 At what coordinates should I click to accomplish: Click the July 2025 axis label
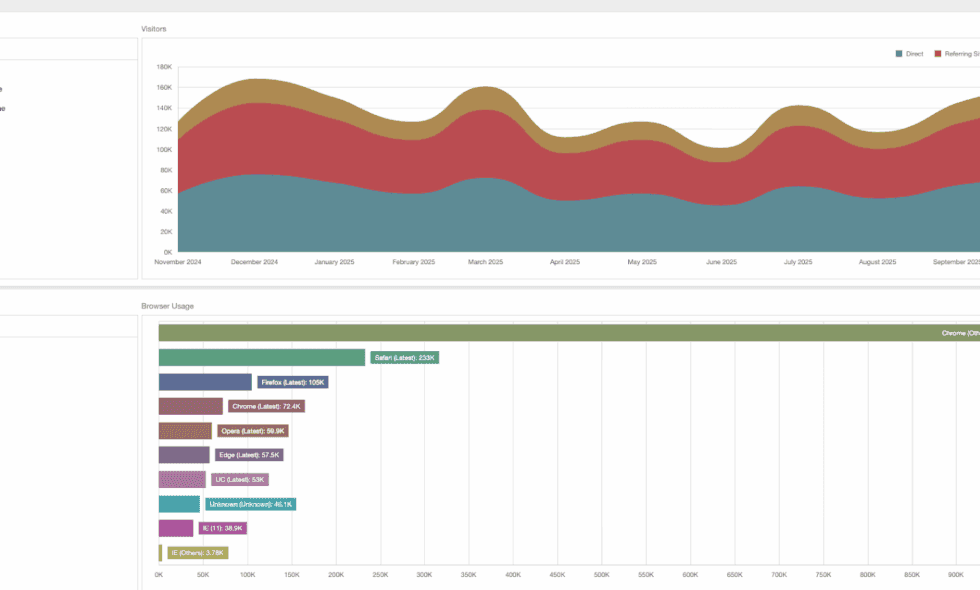pyautogui.click(x=798, y=262)
